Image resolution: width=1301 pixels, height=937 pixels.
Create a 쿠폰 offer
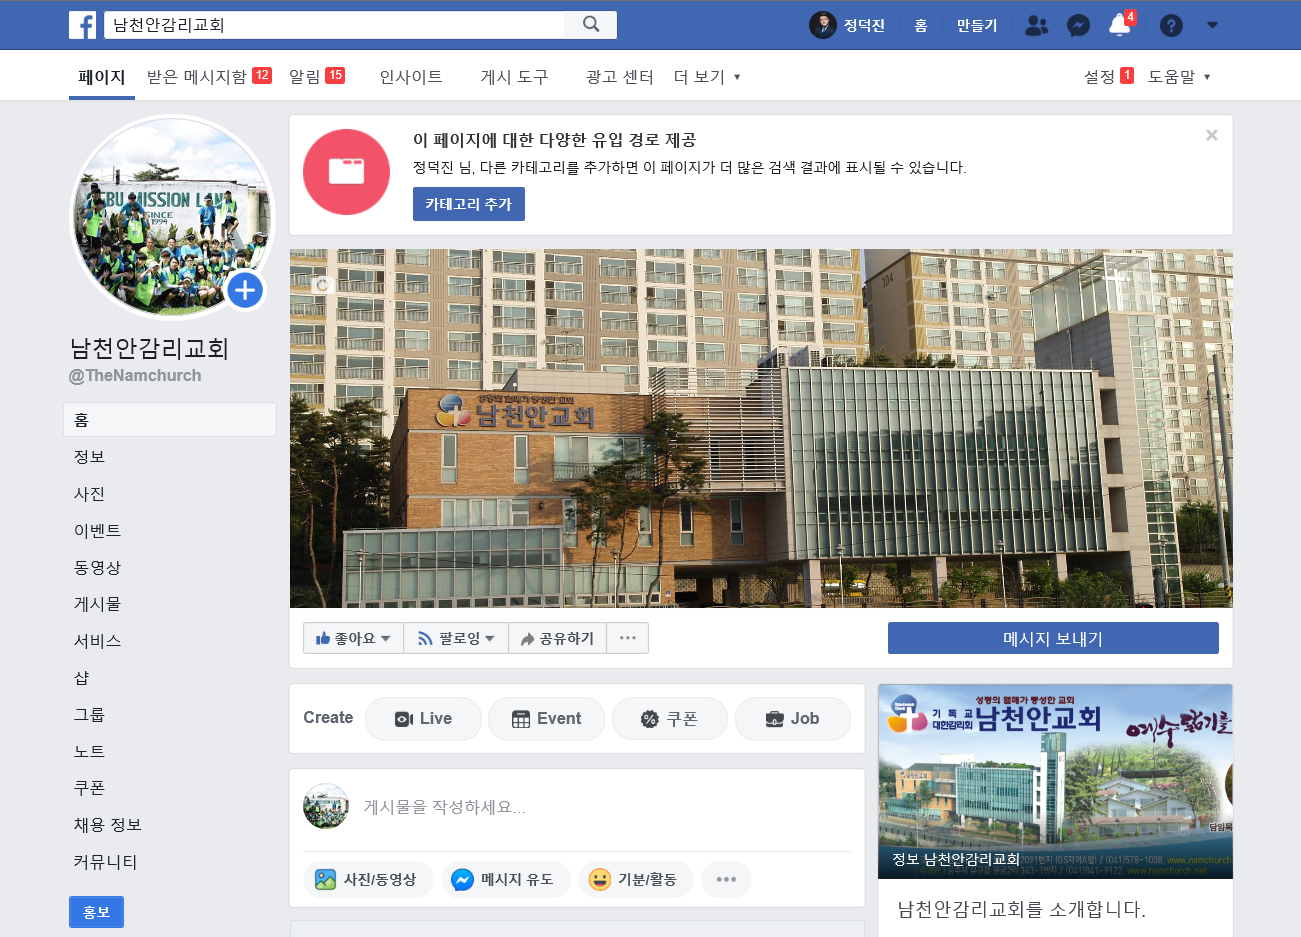click(x=670, y=719)
